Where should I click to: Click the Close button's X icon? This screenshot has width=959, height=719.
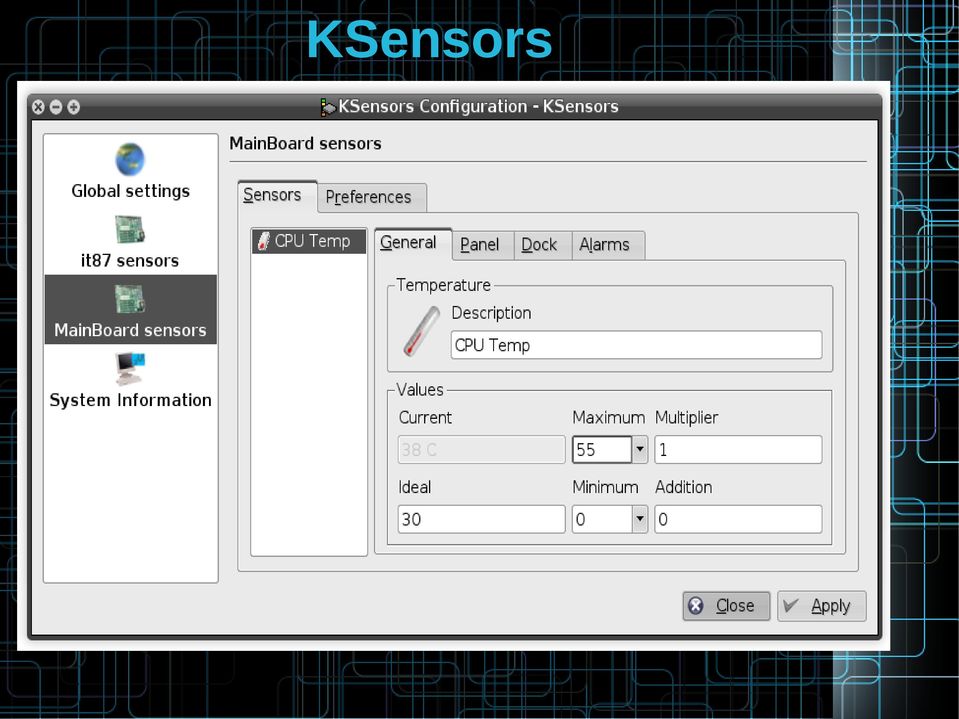(x=696, y=605)
